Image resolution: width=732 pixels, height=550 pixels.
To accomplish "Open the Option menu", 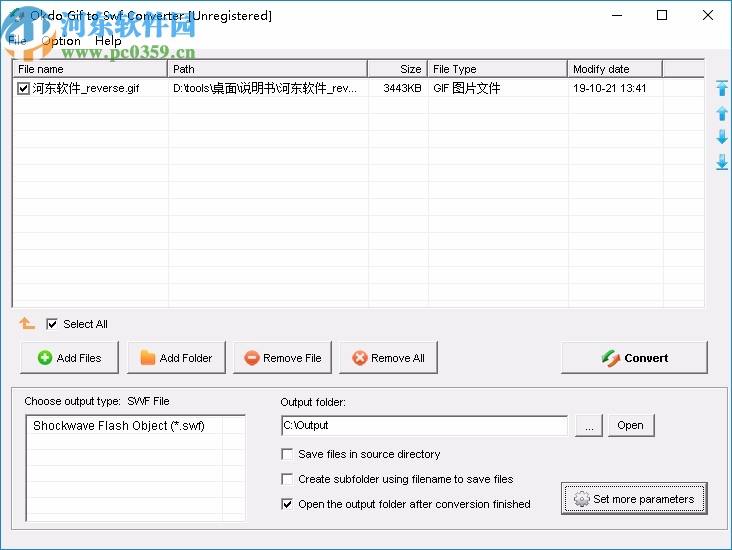I will click(x=61, y=41).
